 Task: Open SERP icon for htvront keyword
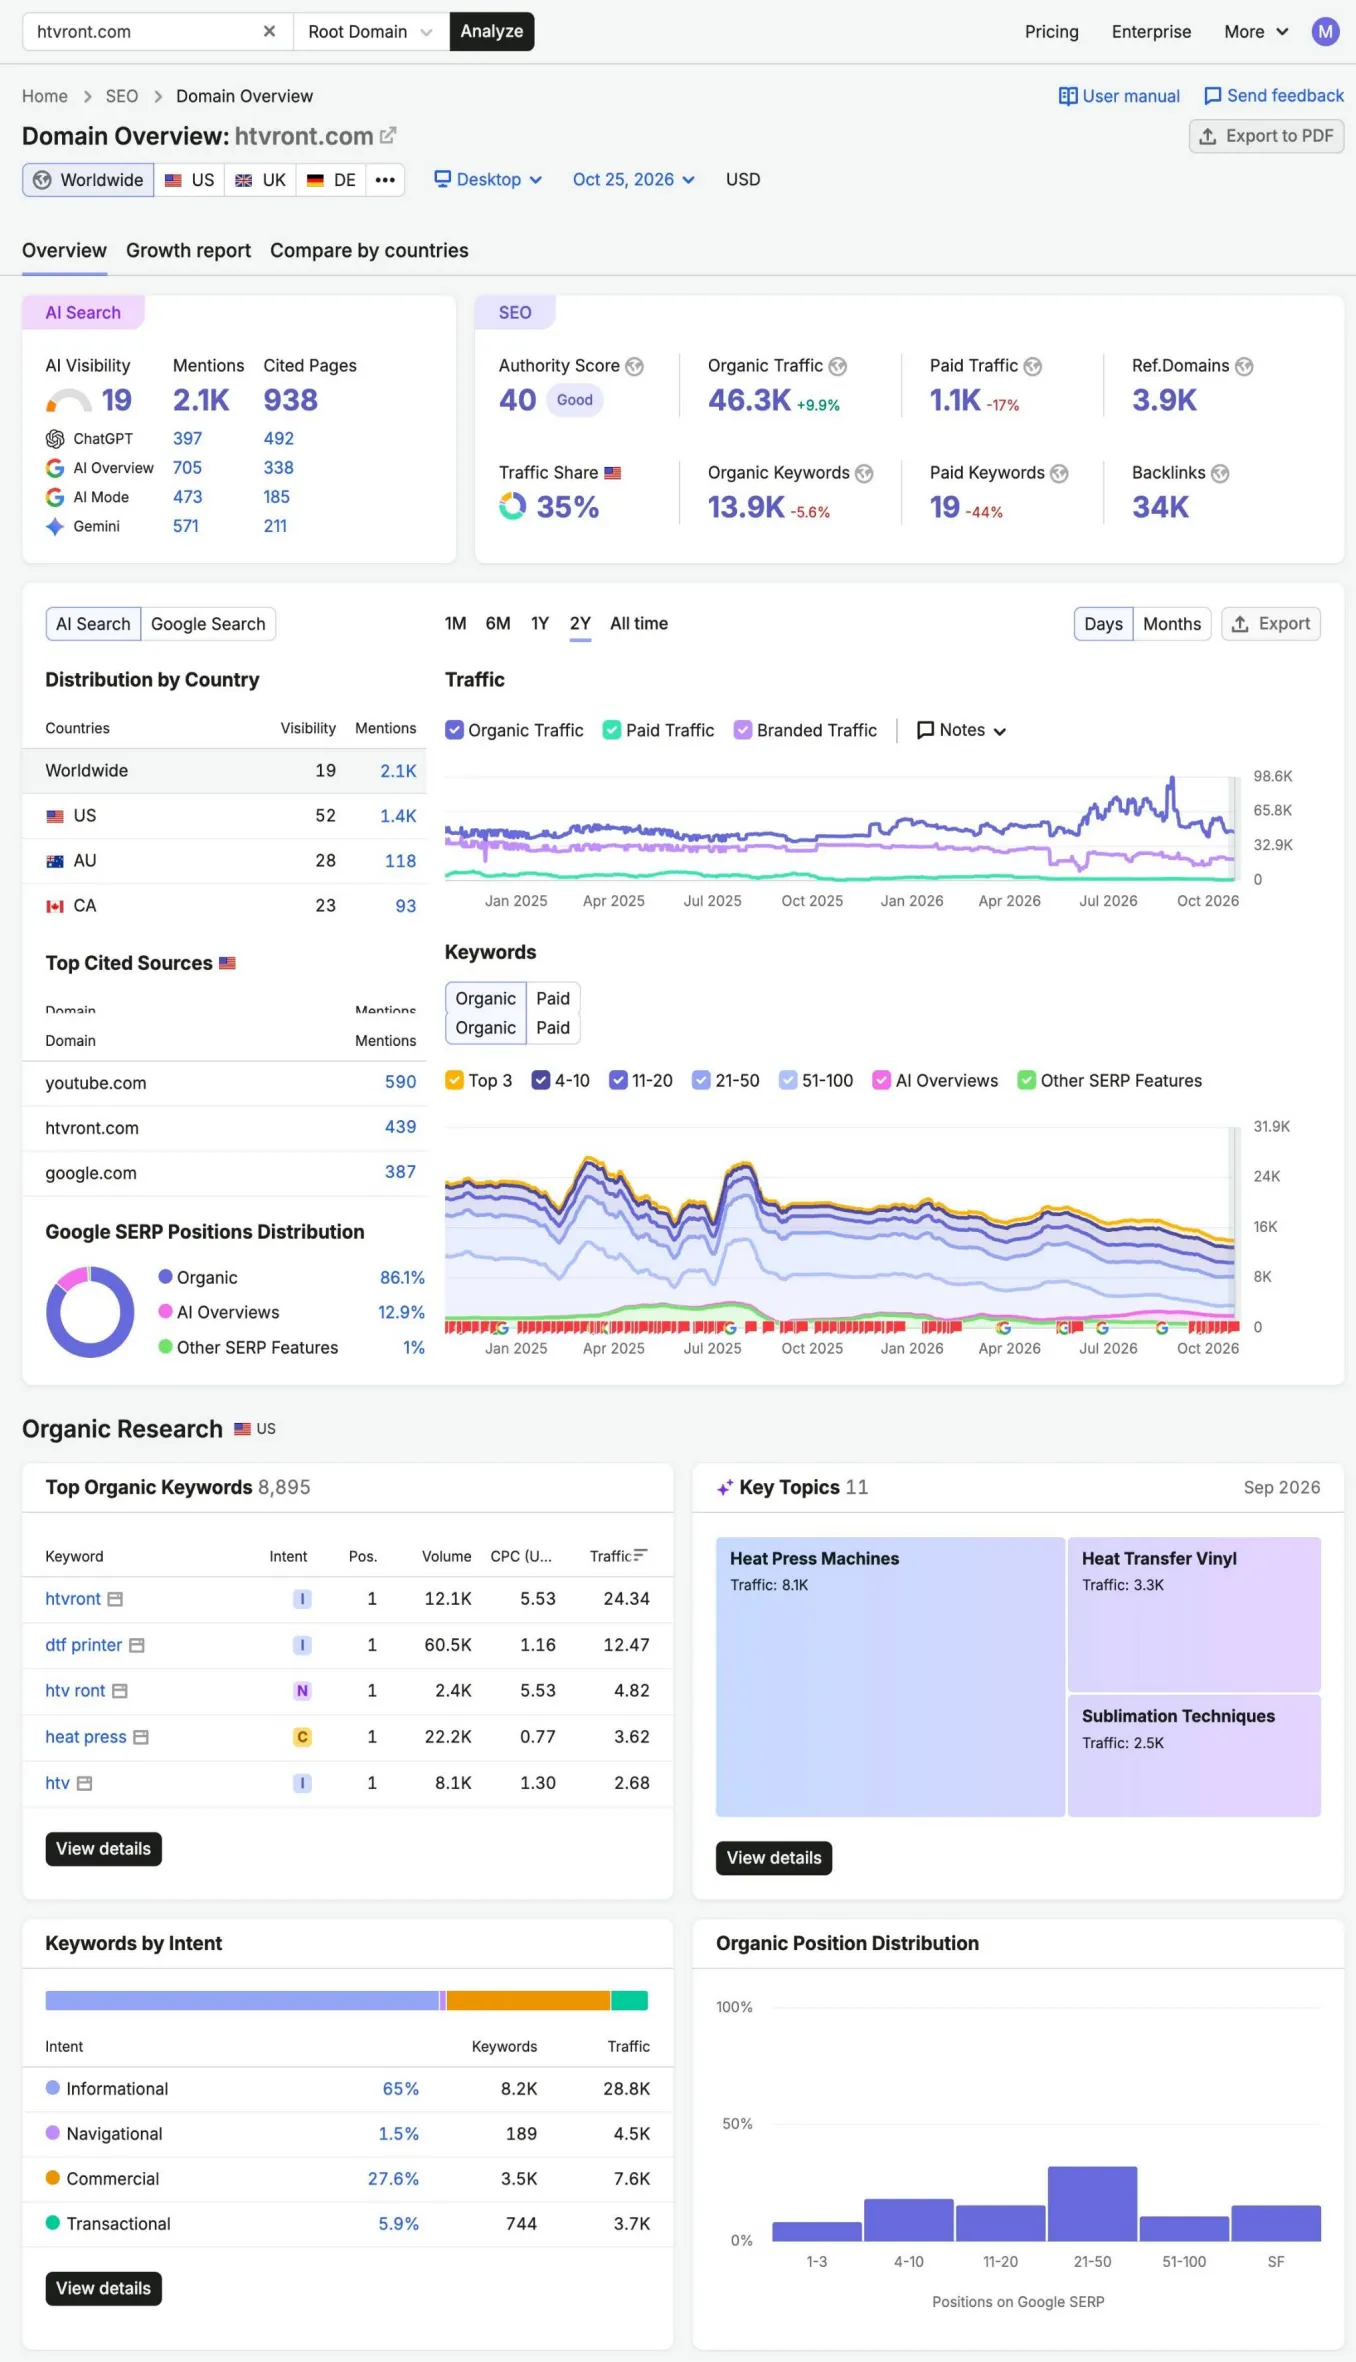(x=115, y=1599)
